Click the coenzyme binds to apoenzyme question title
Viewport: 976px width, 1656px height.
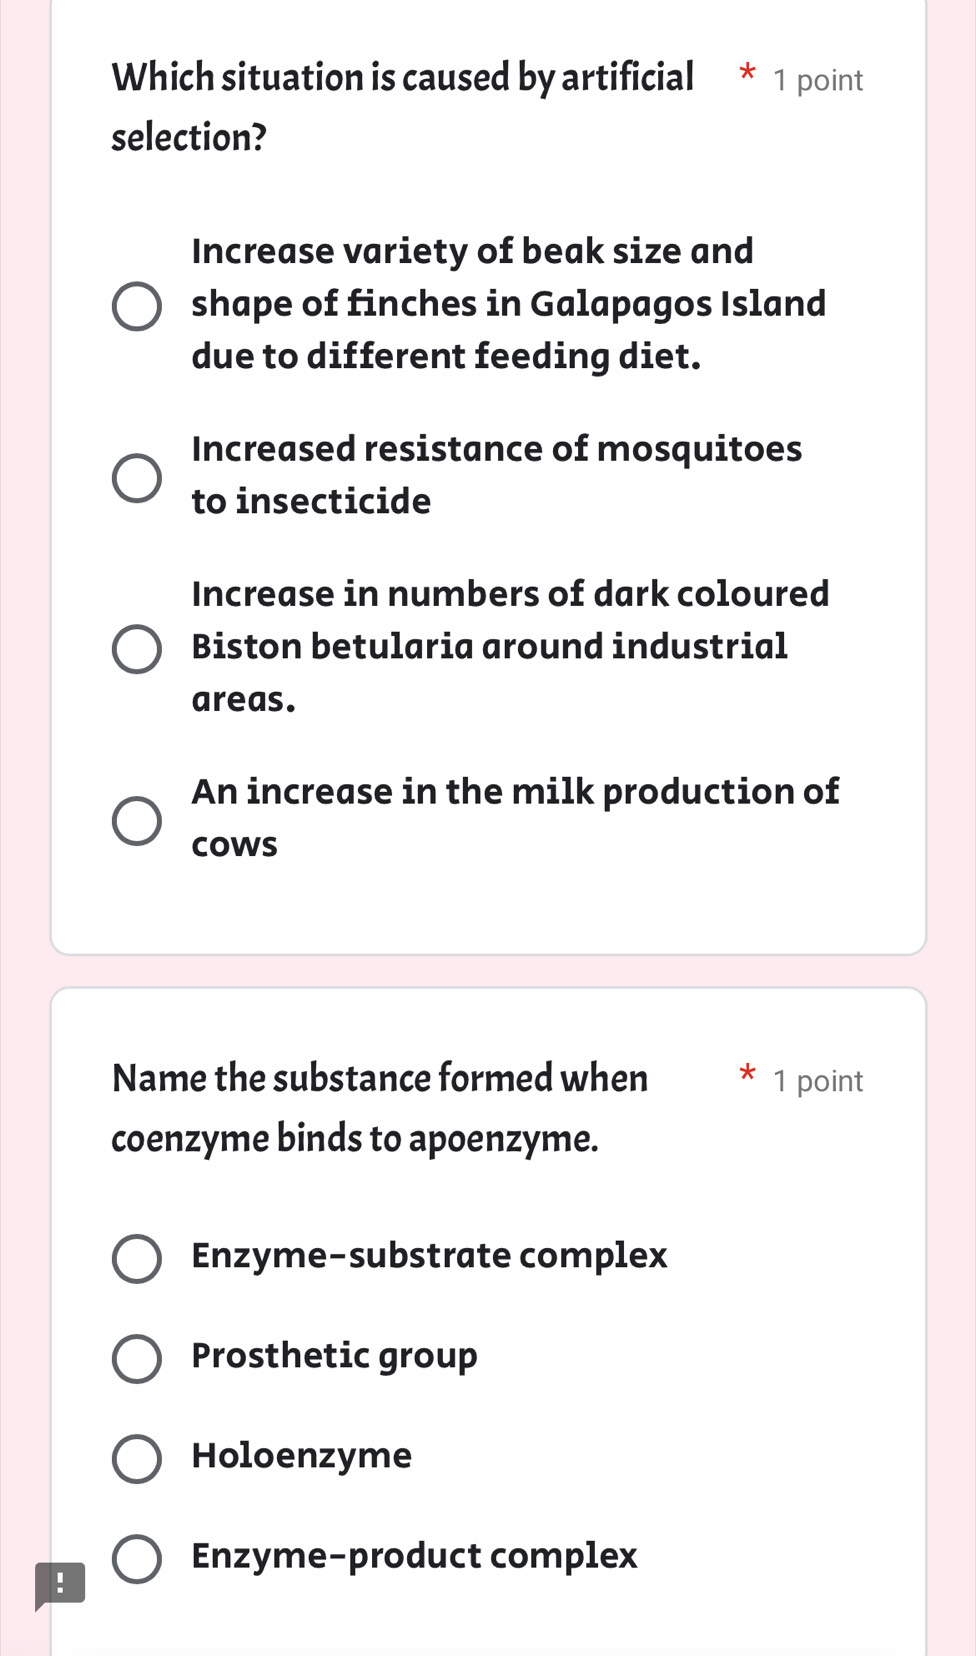coord(380,1107)
